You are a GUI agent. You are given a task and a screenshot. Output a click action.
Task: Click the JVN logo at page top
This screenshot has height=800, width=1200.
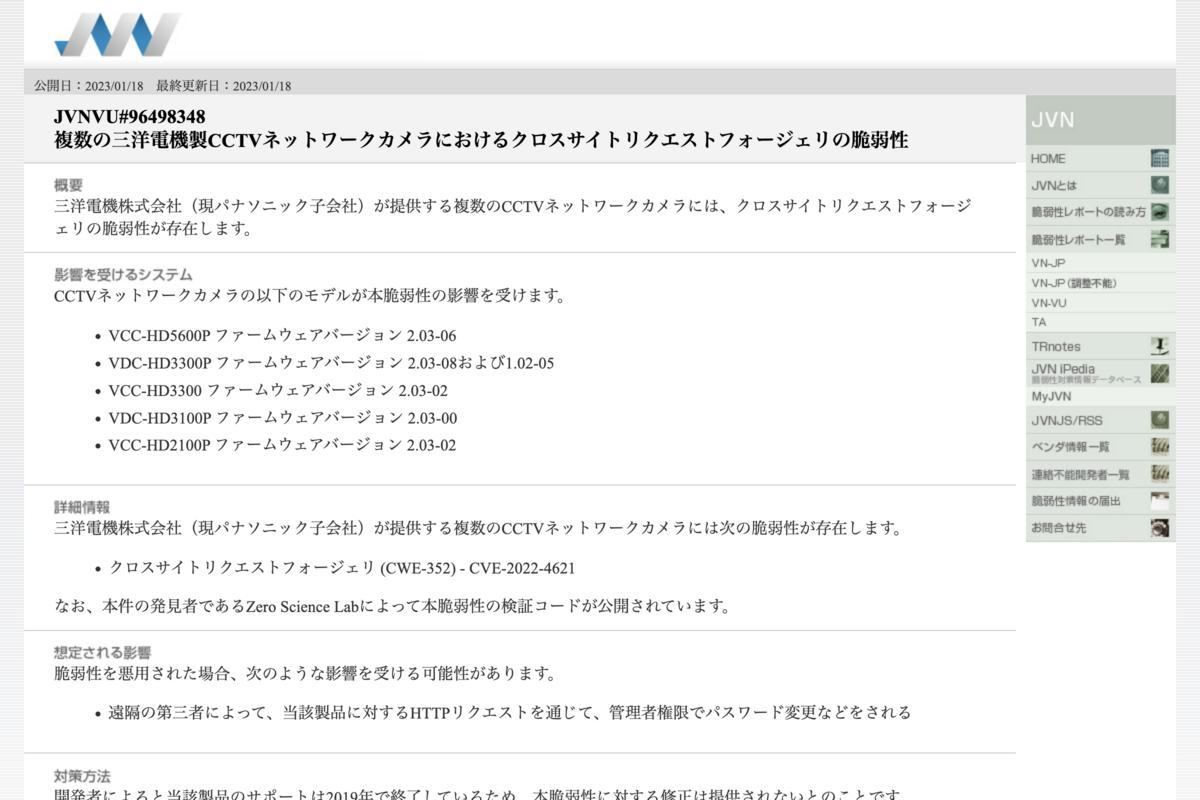(118, 34)
